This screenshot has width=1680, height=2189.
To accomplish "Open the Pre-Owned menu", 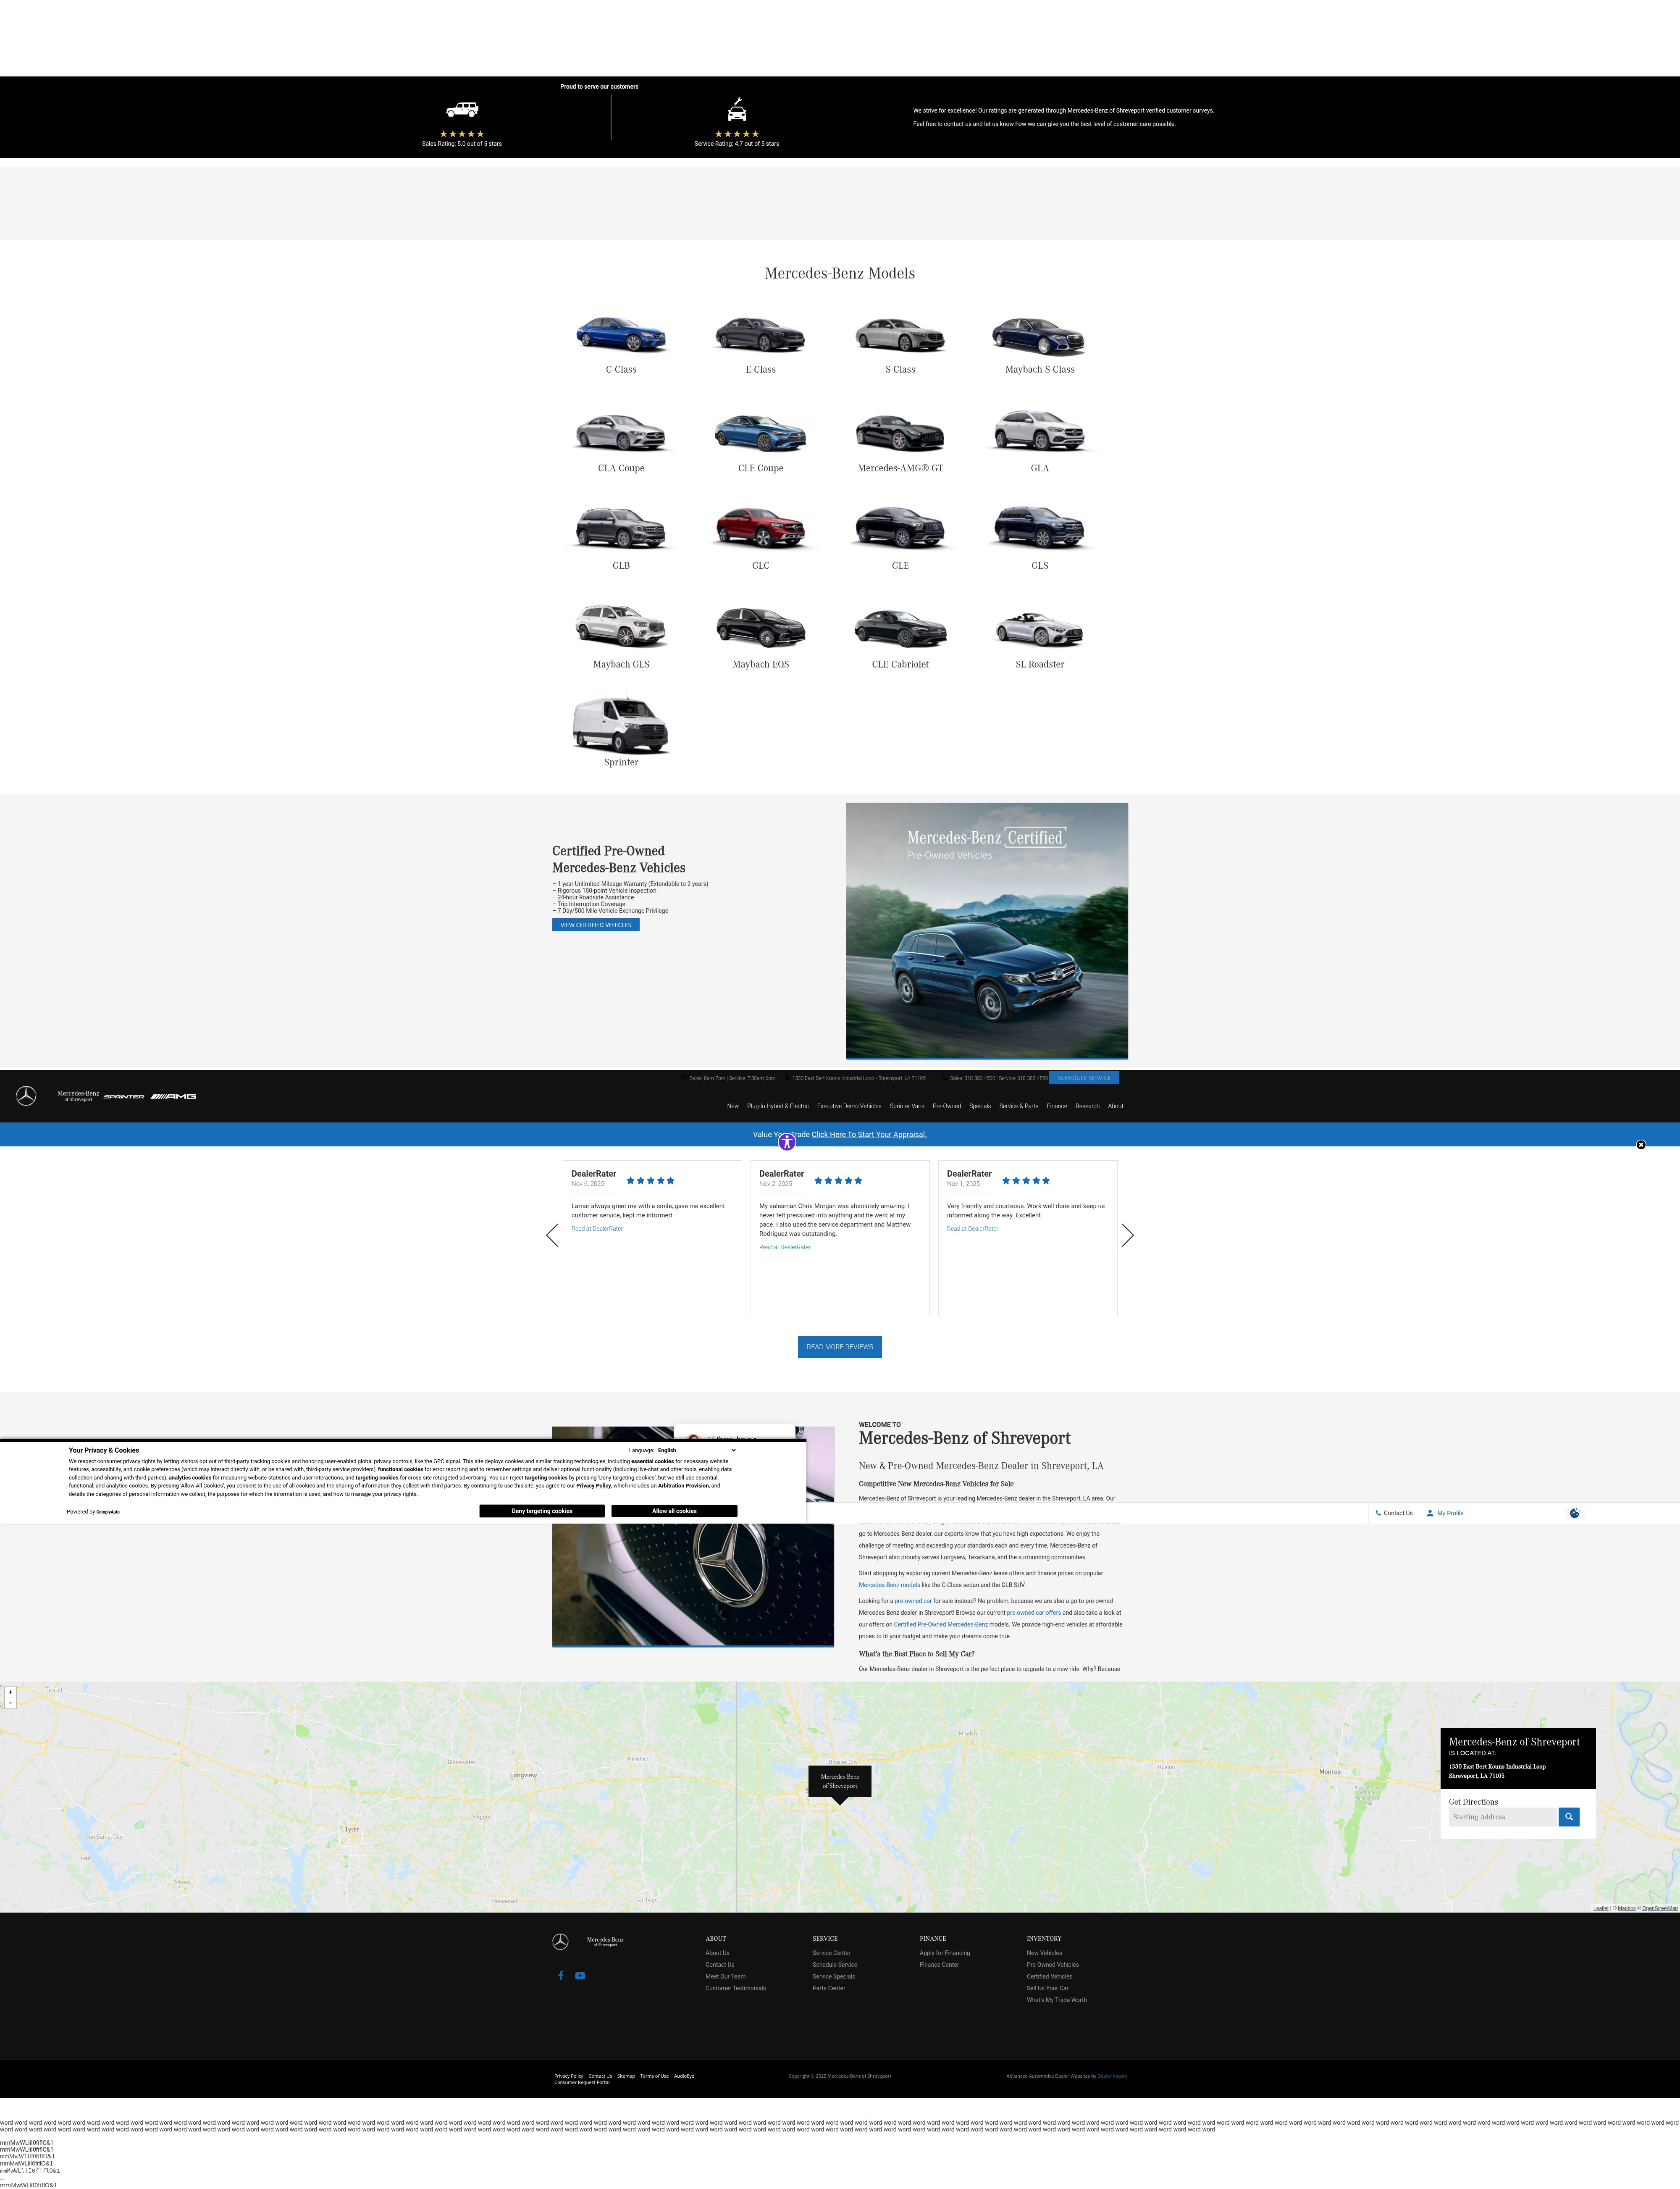I will [x=947, y=1106].
